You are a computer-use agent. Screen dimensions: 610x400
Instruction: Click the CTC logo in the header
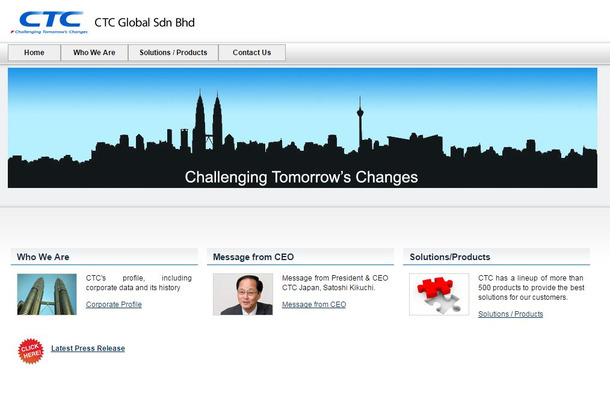click(x=49, y=23)
